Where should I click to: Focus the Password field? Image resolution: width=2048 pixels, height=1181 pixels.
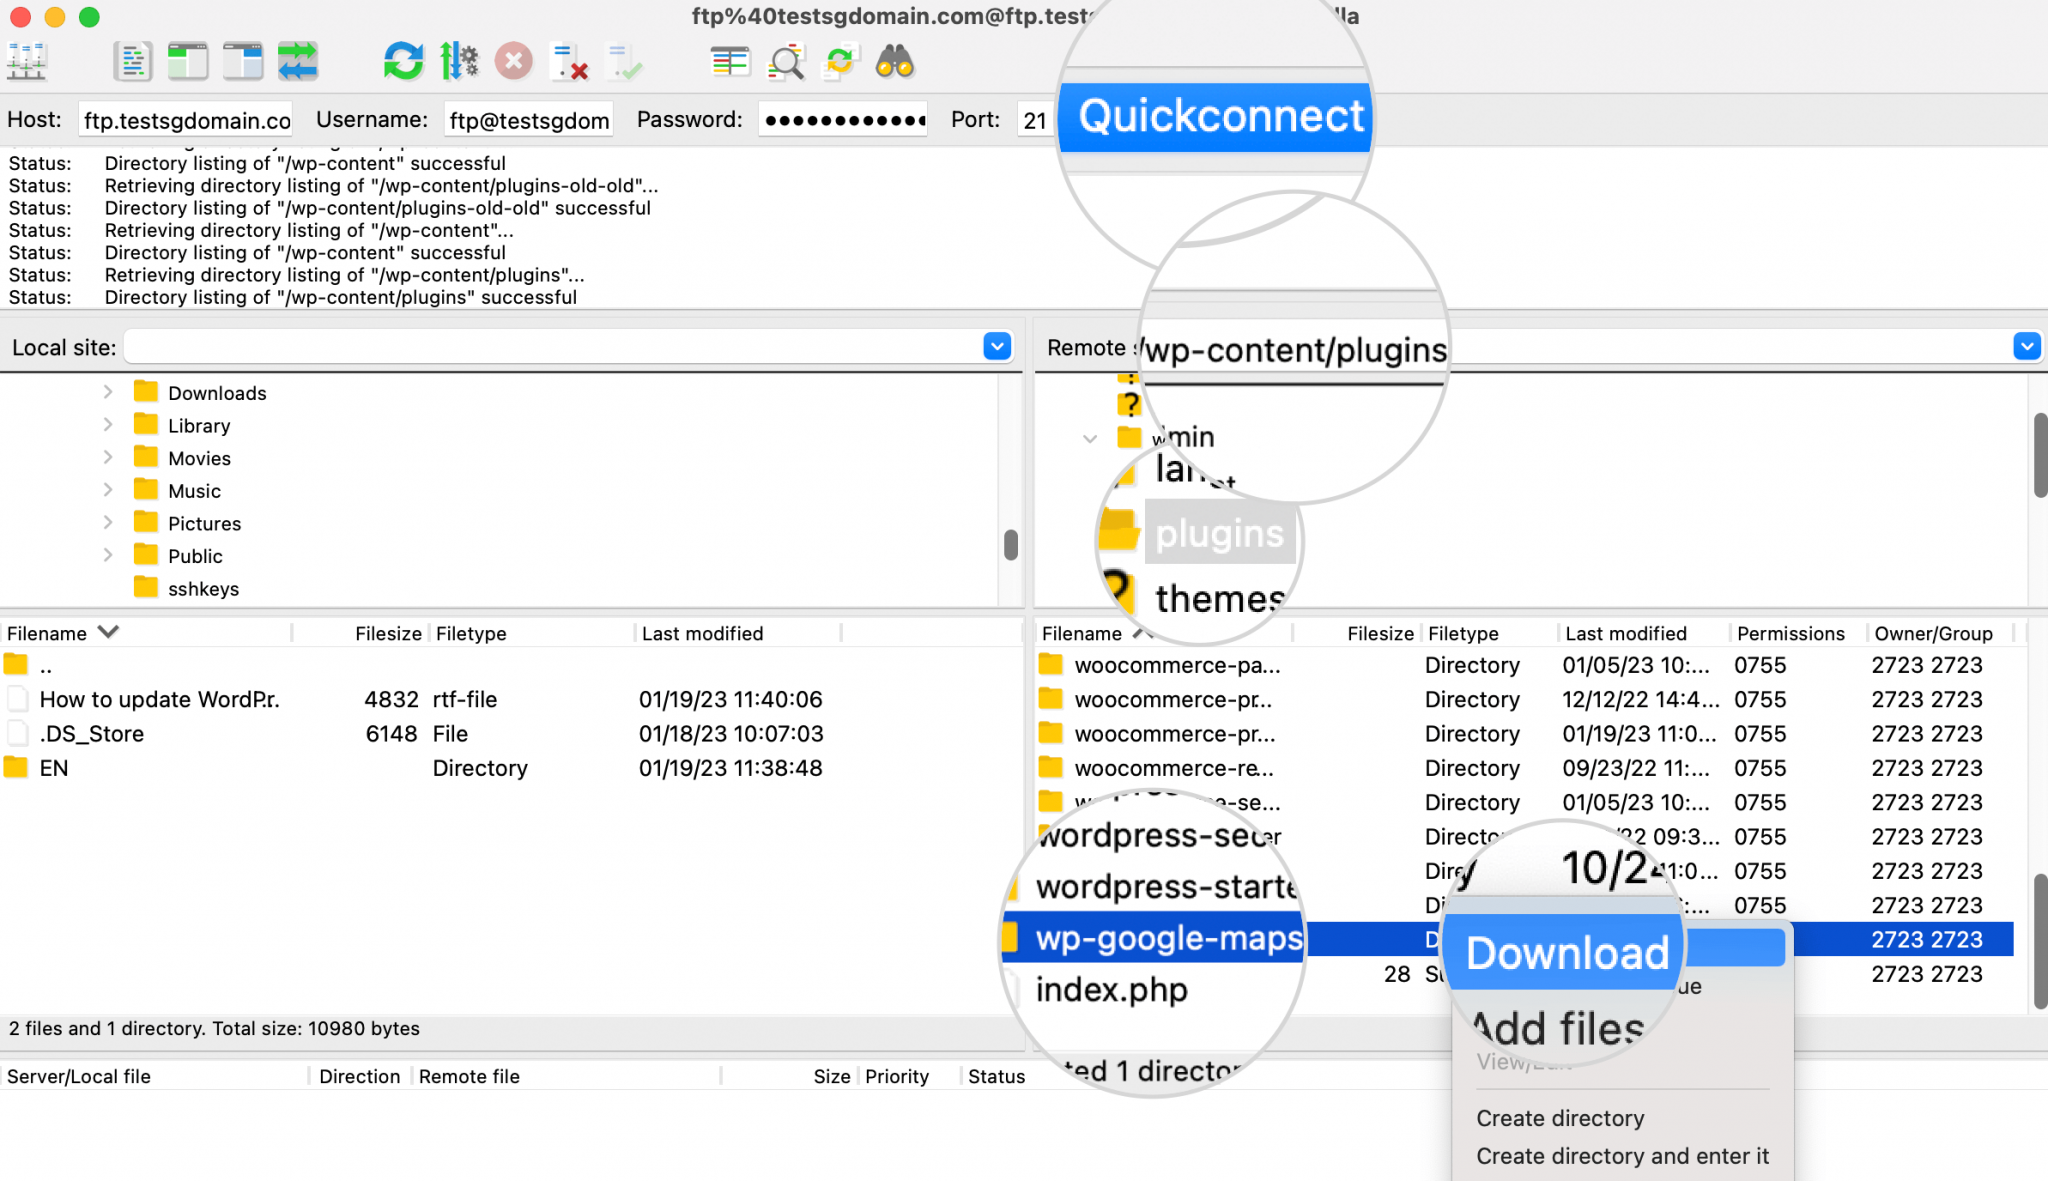843,120
